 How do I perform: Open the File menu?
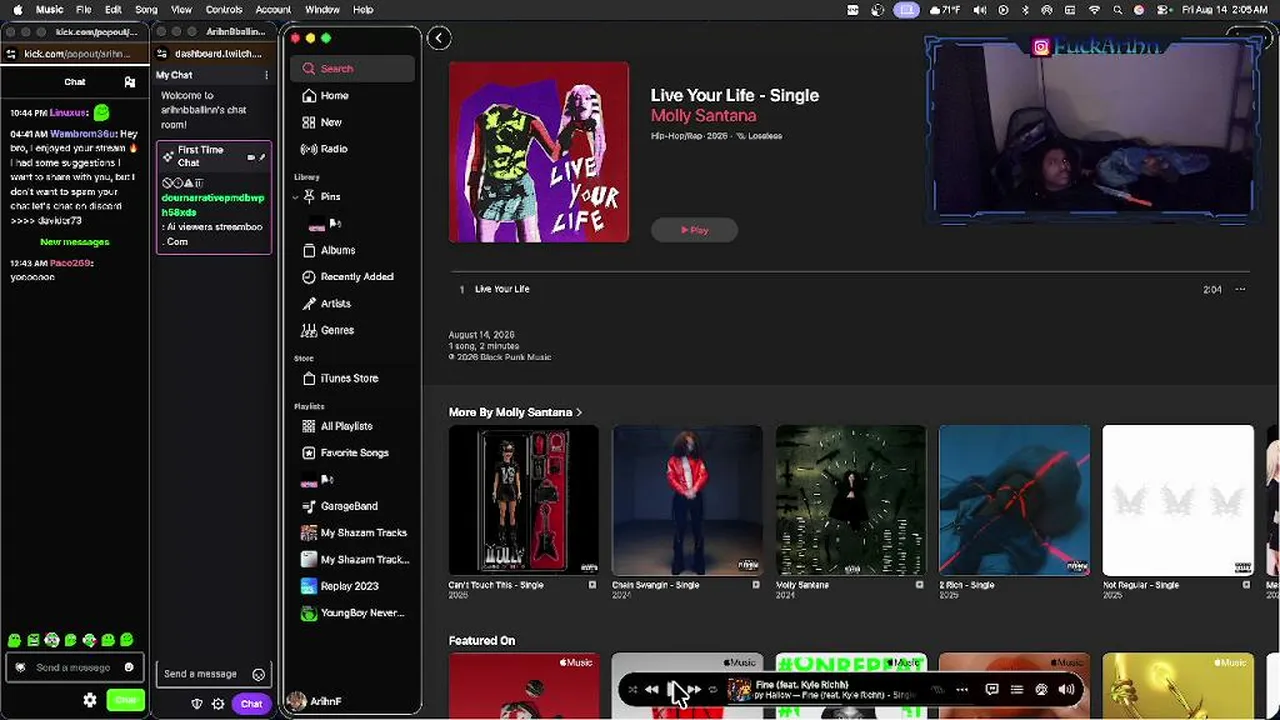pos(84,10)
